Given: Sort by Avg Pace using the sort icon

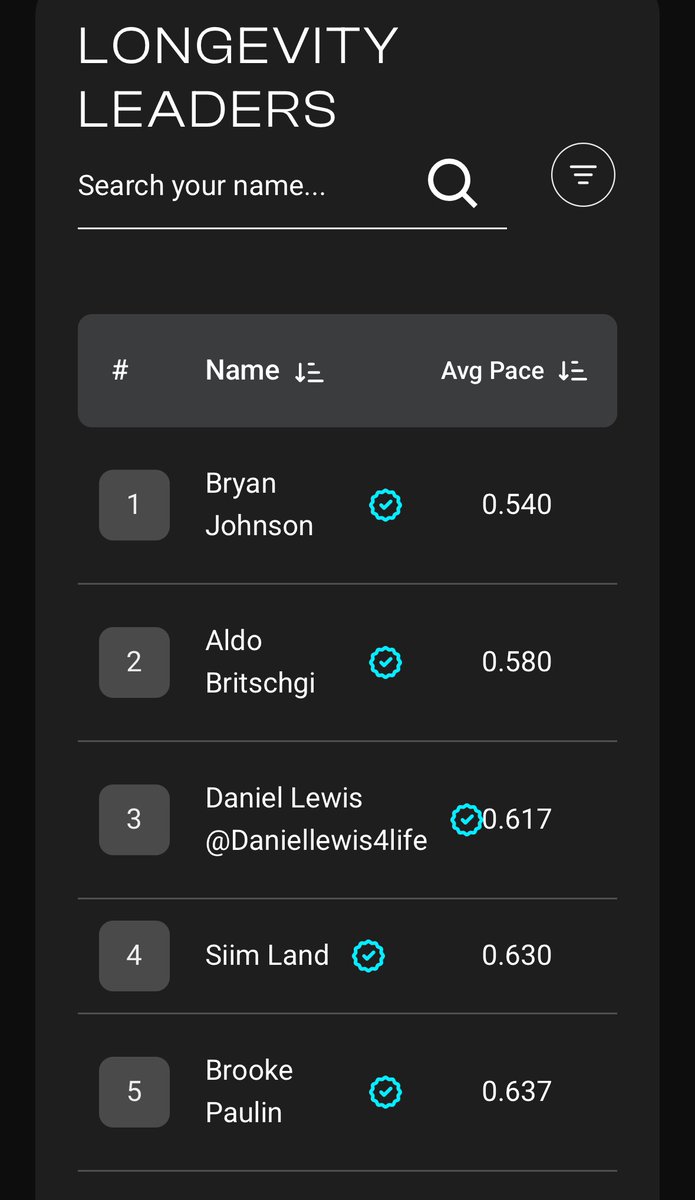Looking at the screenshot, I should pyautogui.click(x=572, y=371).
